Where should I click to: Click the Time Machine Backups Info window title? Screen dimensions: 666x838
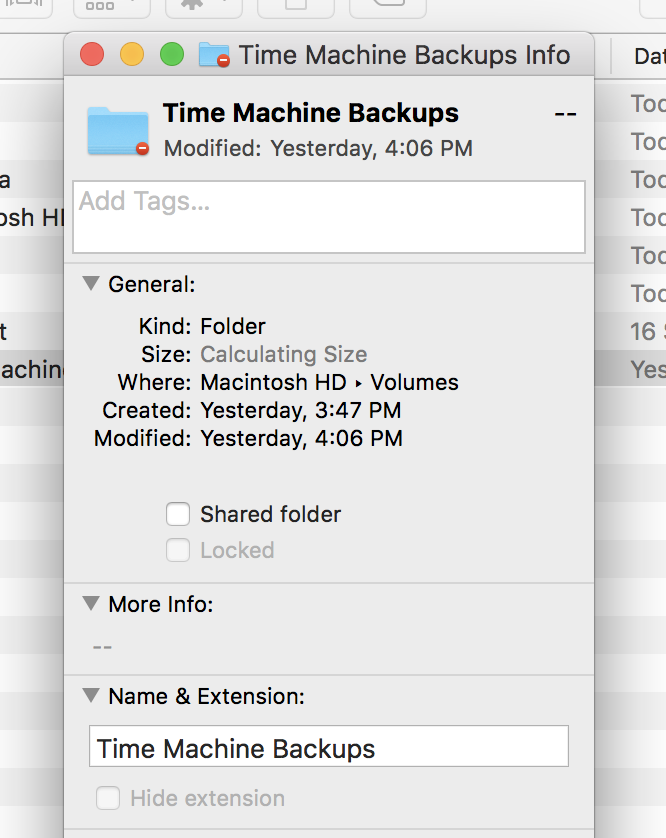coord(405,55)
